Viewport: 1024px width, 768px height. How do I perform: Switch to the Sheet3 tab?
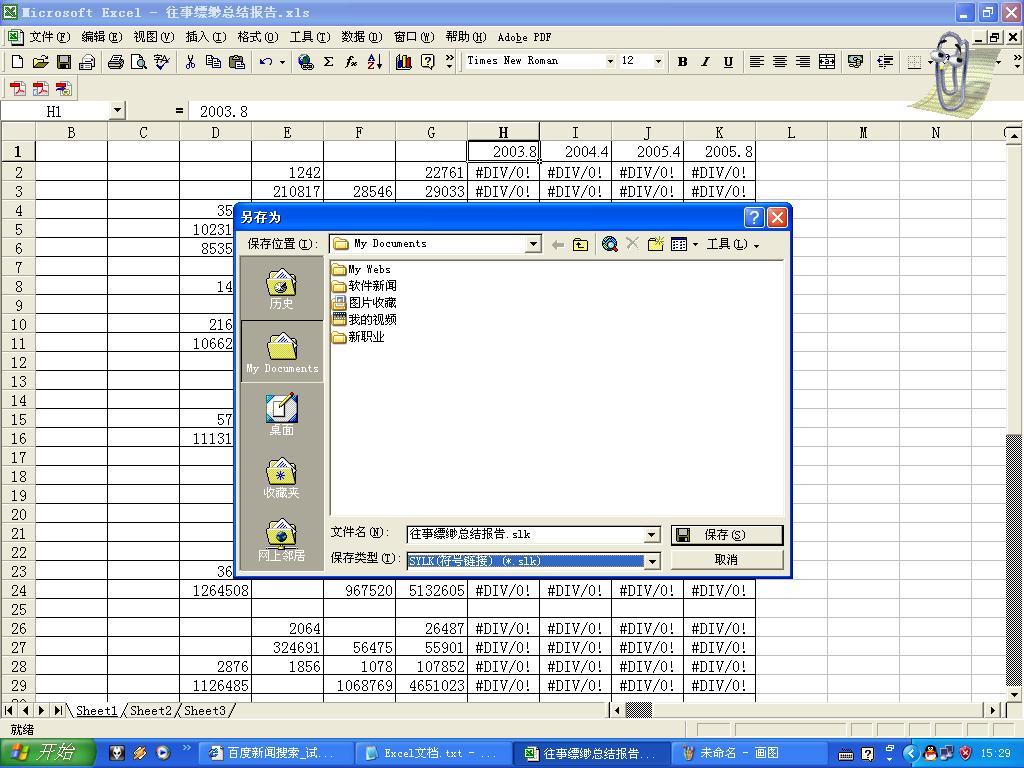click(204, 711)
